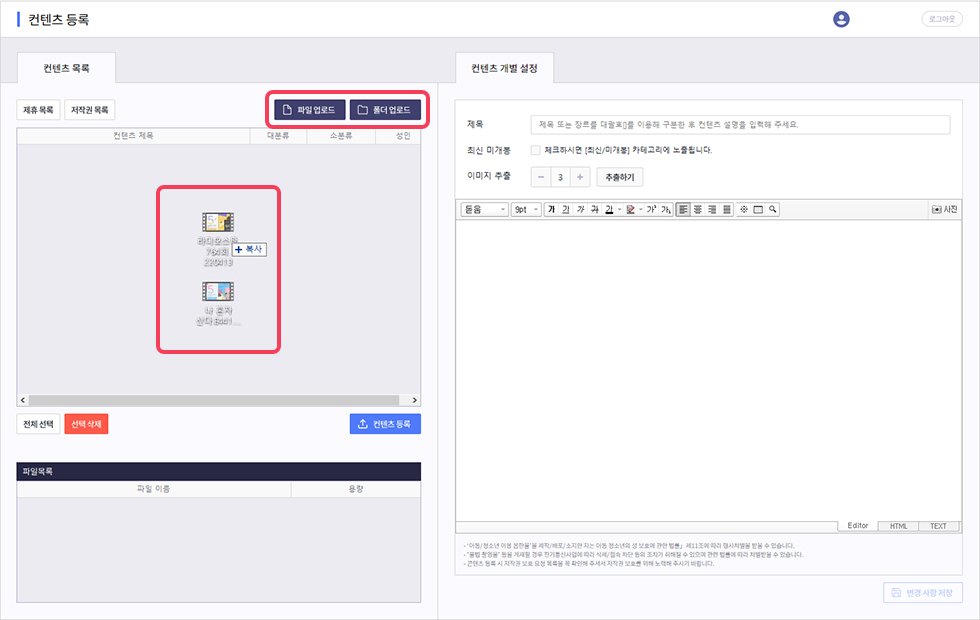Select justify text alignment in editor
980x620 pixels.
(x=727, y=209)
